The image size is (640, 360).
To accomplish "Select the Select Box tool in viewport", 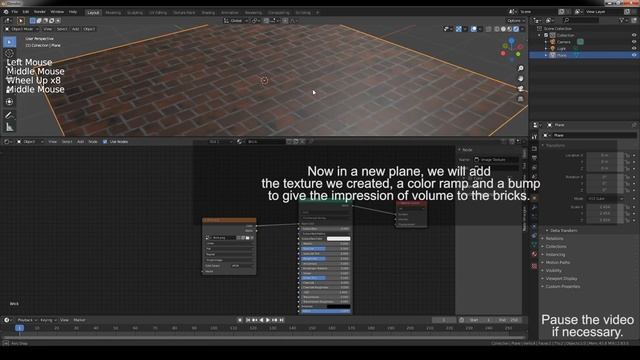I will (9, 42).
